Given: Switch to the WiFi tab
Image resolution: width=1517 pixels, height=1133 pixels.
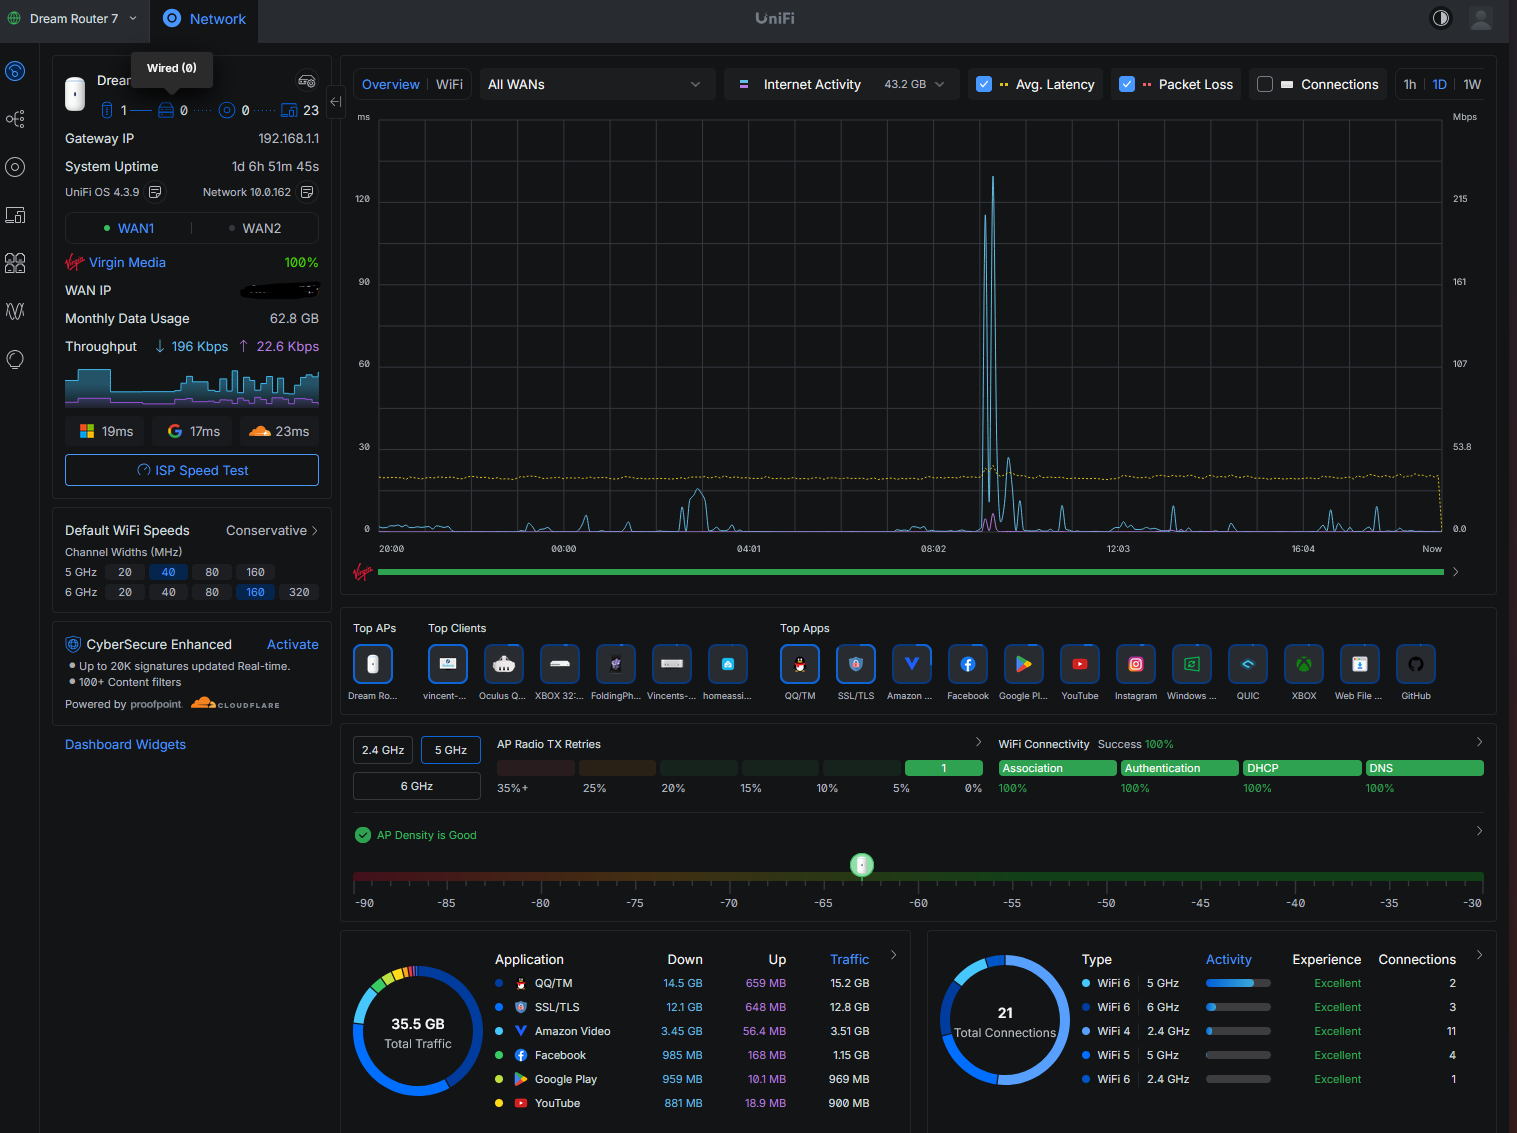Looking at the screenshot, I should [x=449, y=85].
